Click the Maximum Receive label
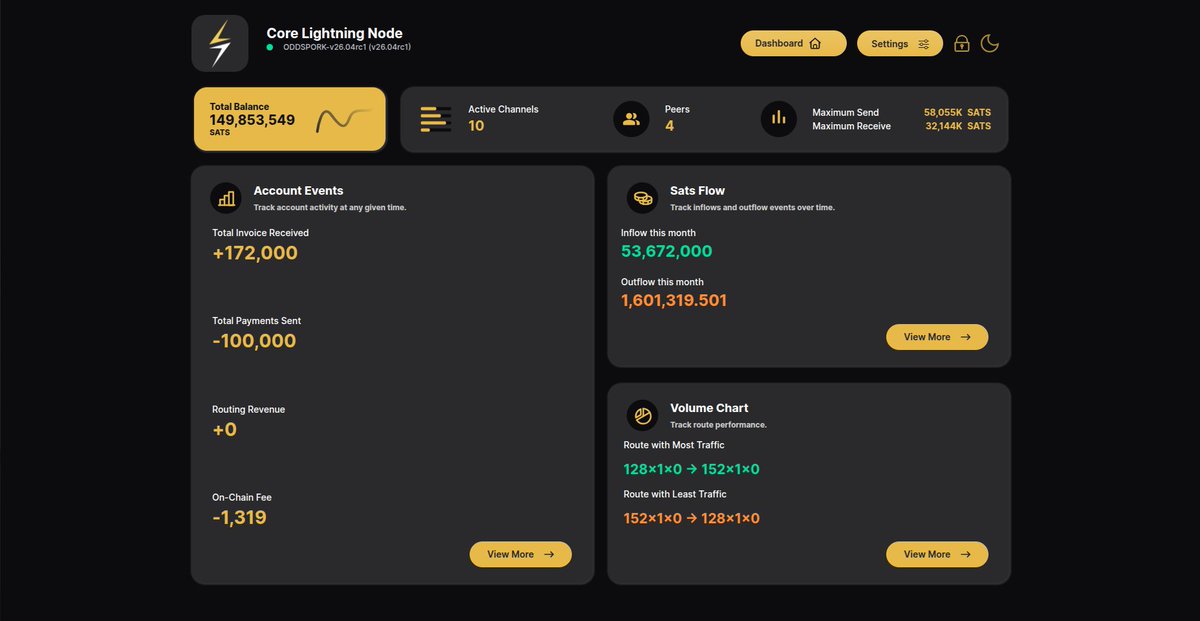1200x621 pixels. pyautogui.click(x=851, y=126)
